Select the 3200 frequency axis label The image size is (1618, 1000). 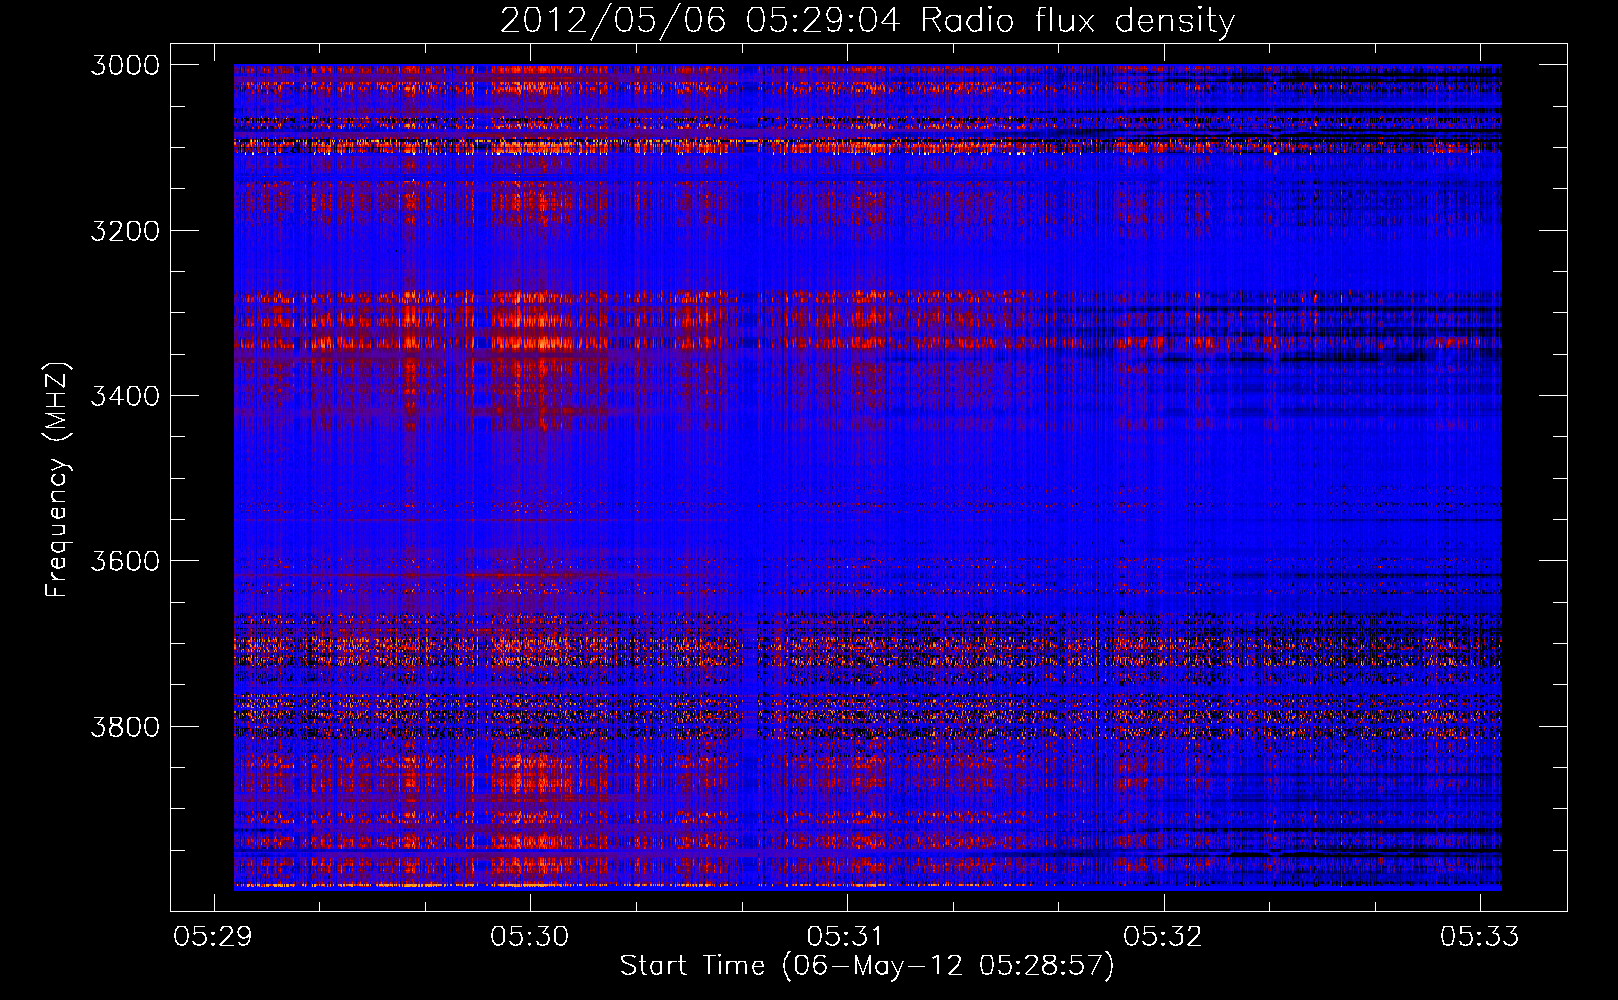[x=125, y=231]
